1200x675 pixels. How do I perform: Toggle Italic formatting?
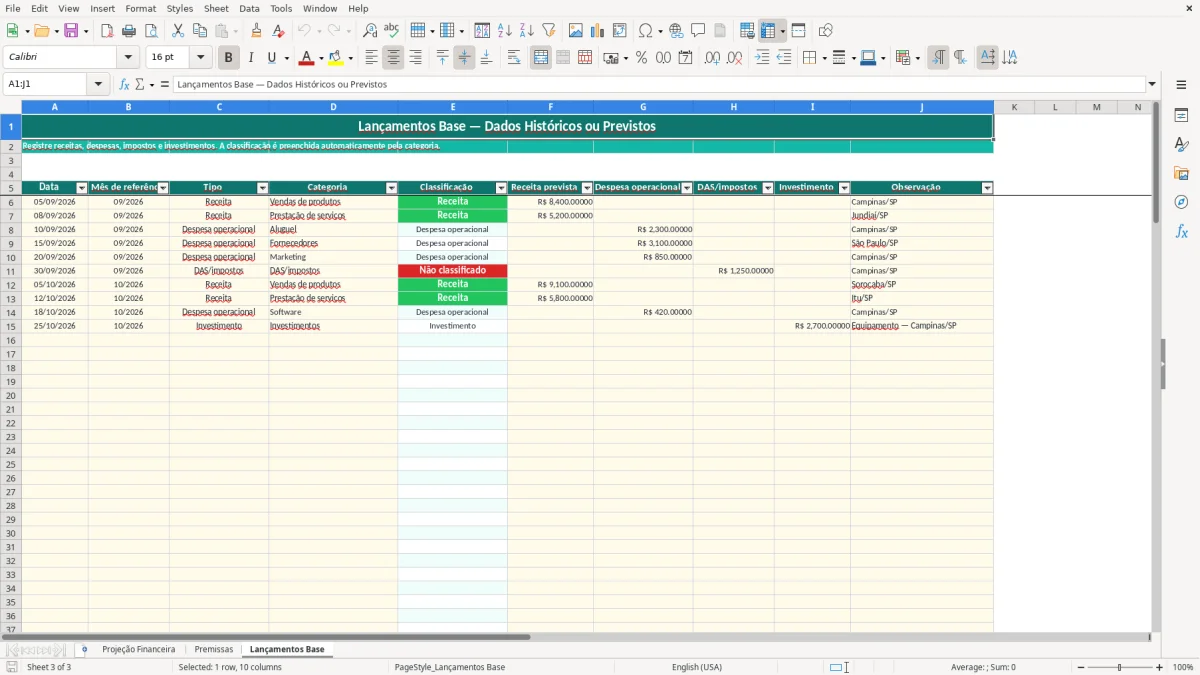pyautogui.click(x=251, y=58)
